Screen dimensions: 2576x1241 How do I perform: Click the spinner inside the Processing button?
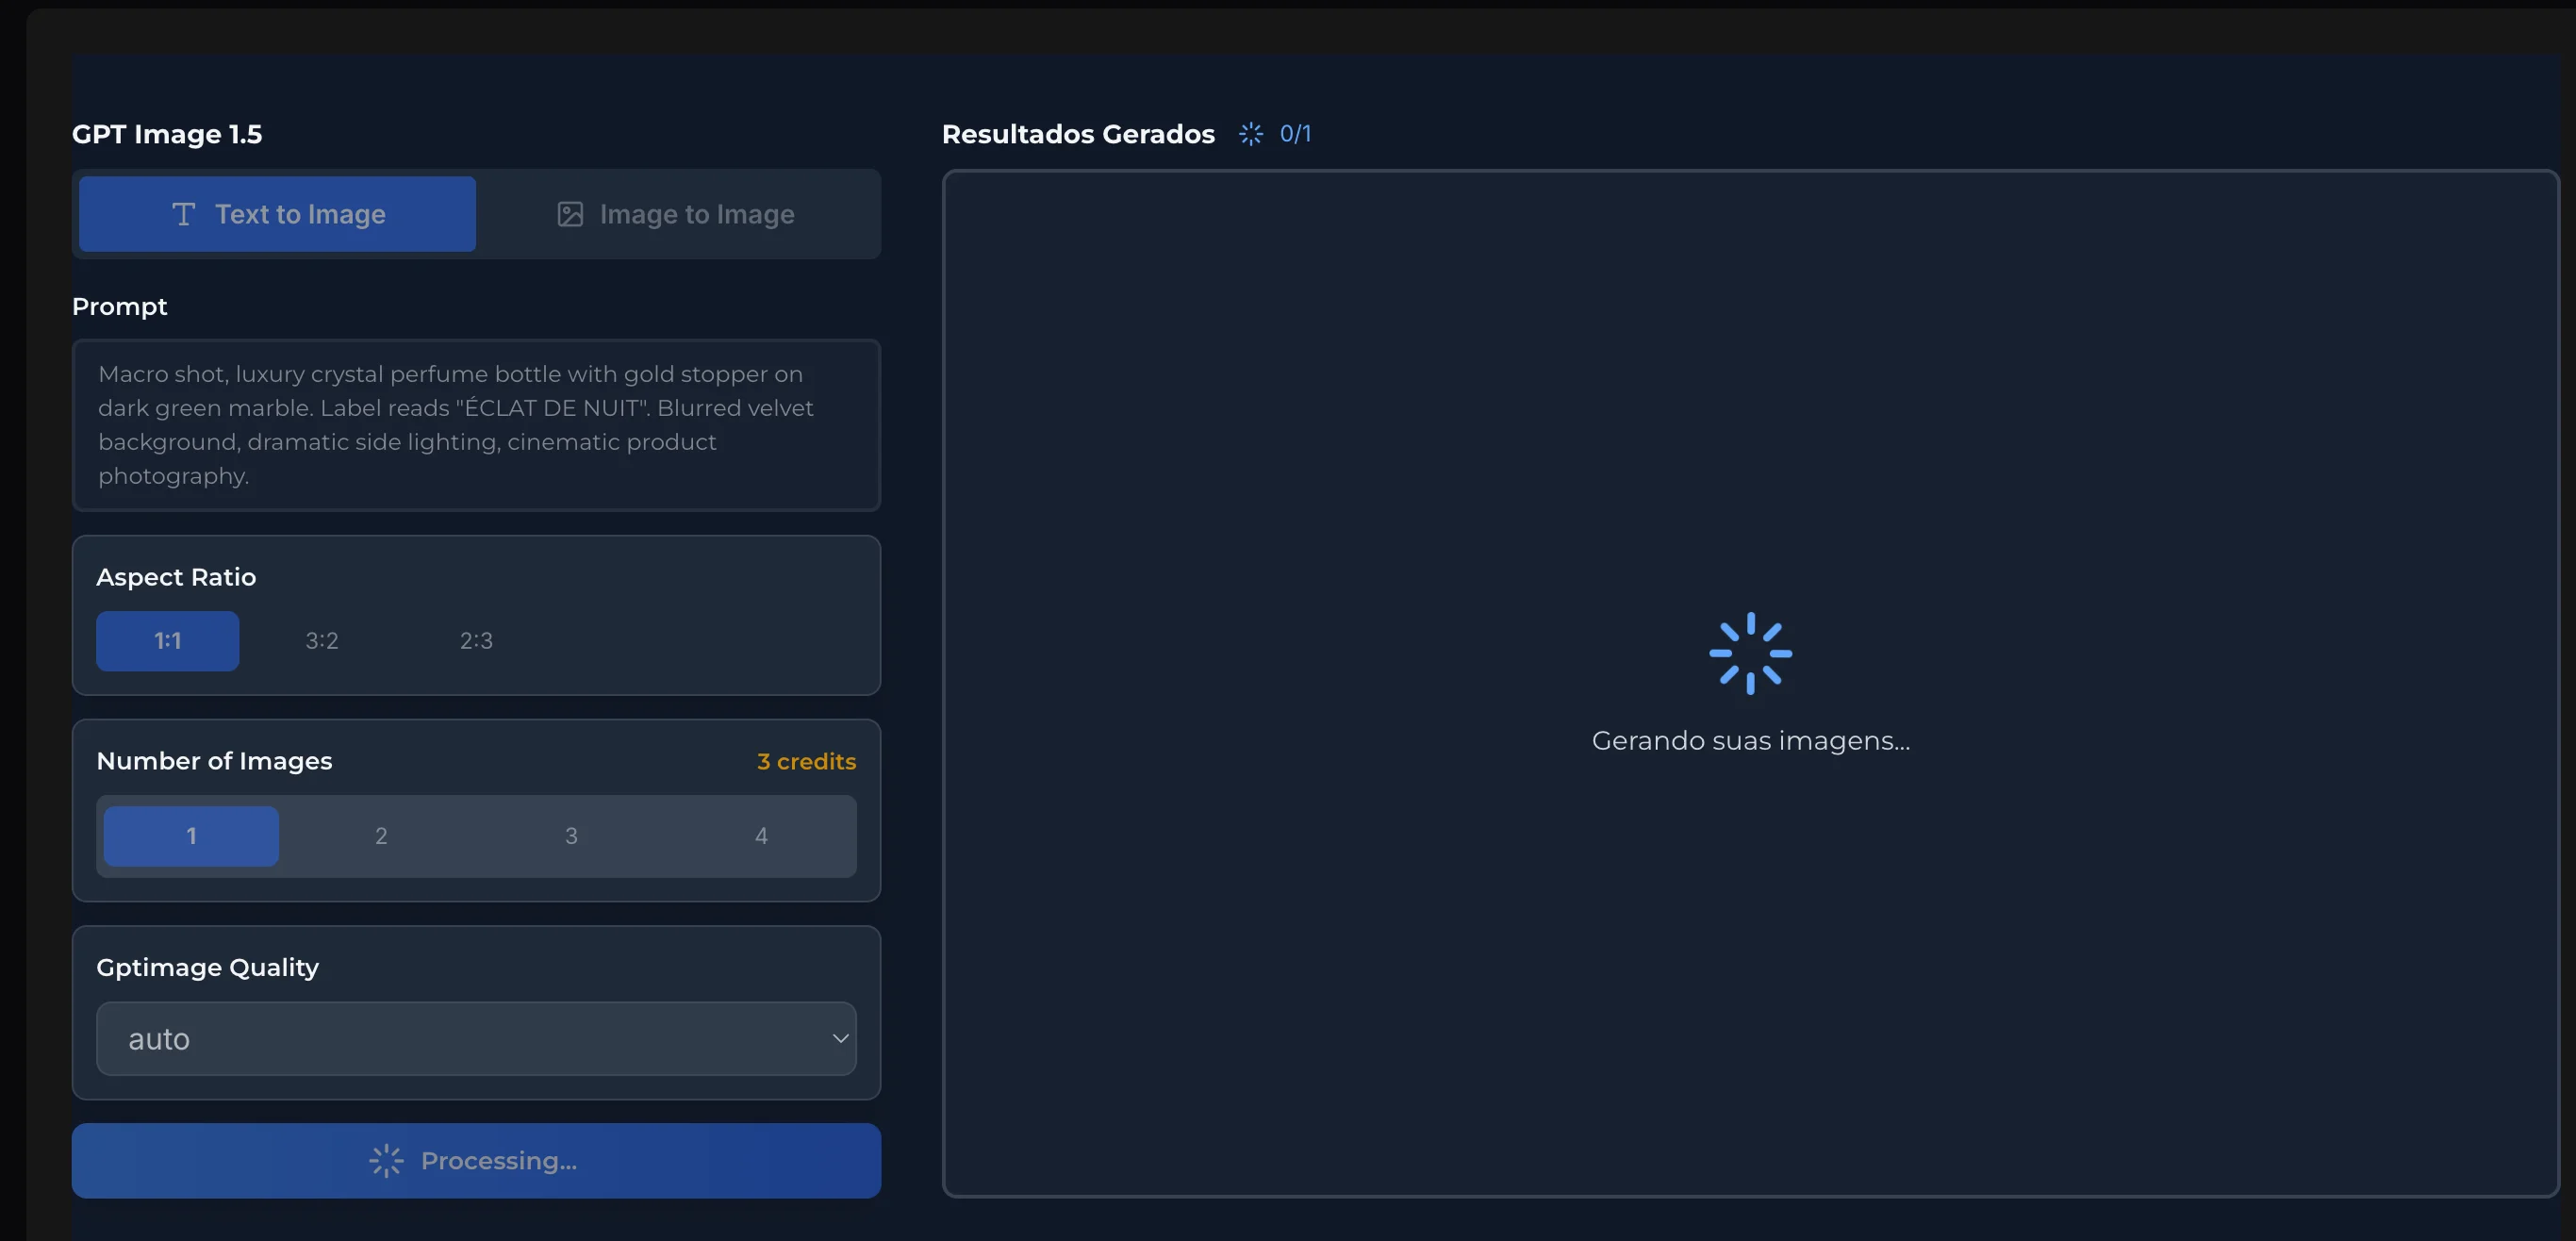click(387, 1160)
